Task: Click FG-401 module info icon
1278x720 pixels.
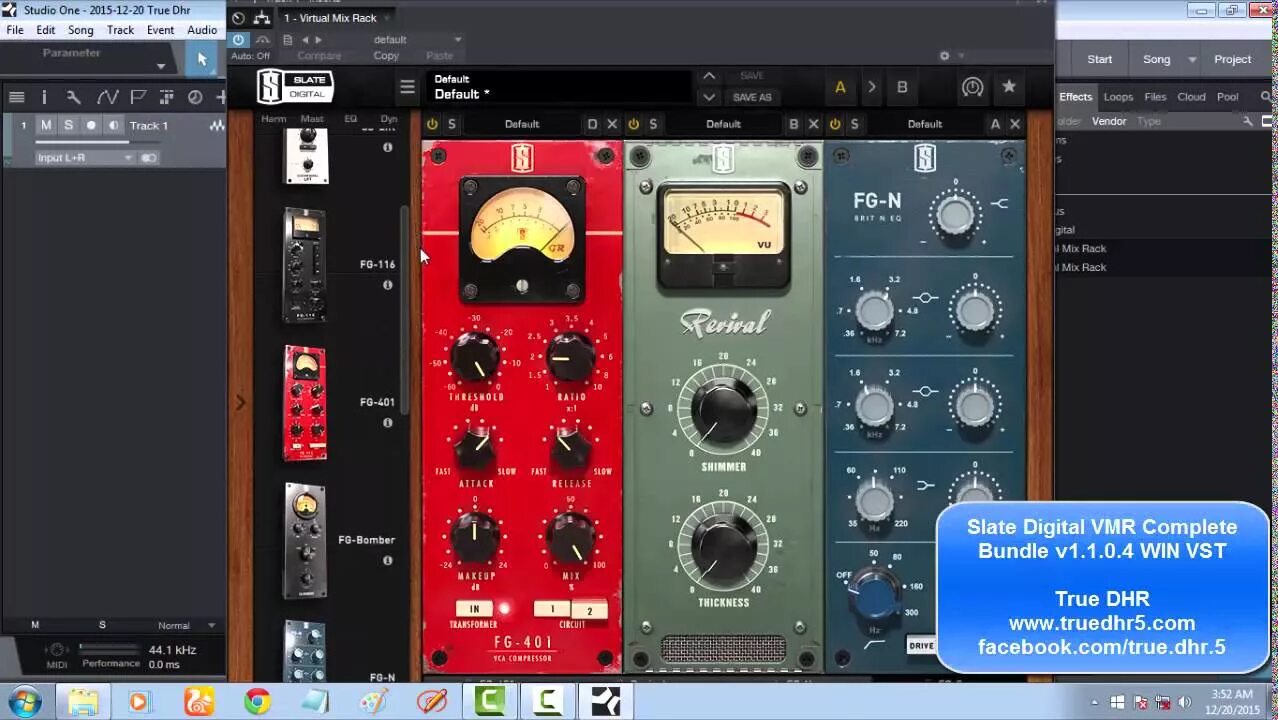Action: 388,423
